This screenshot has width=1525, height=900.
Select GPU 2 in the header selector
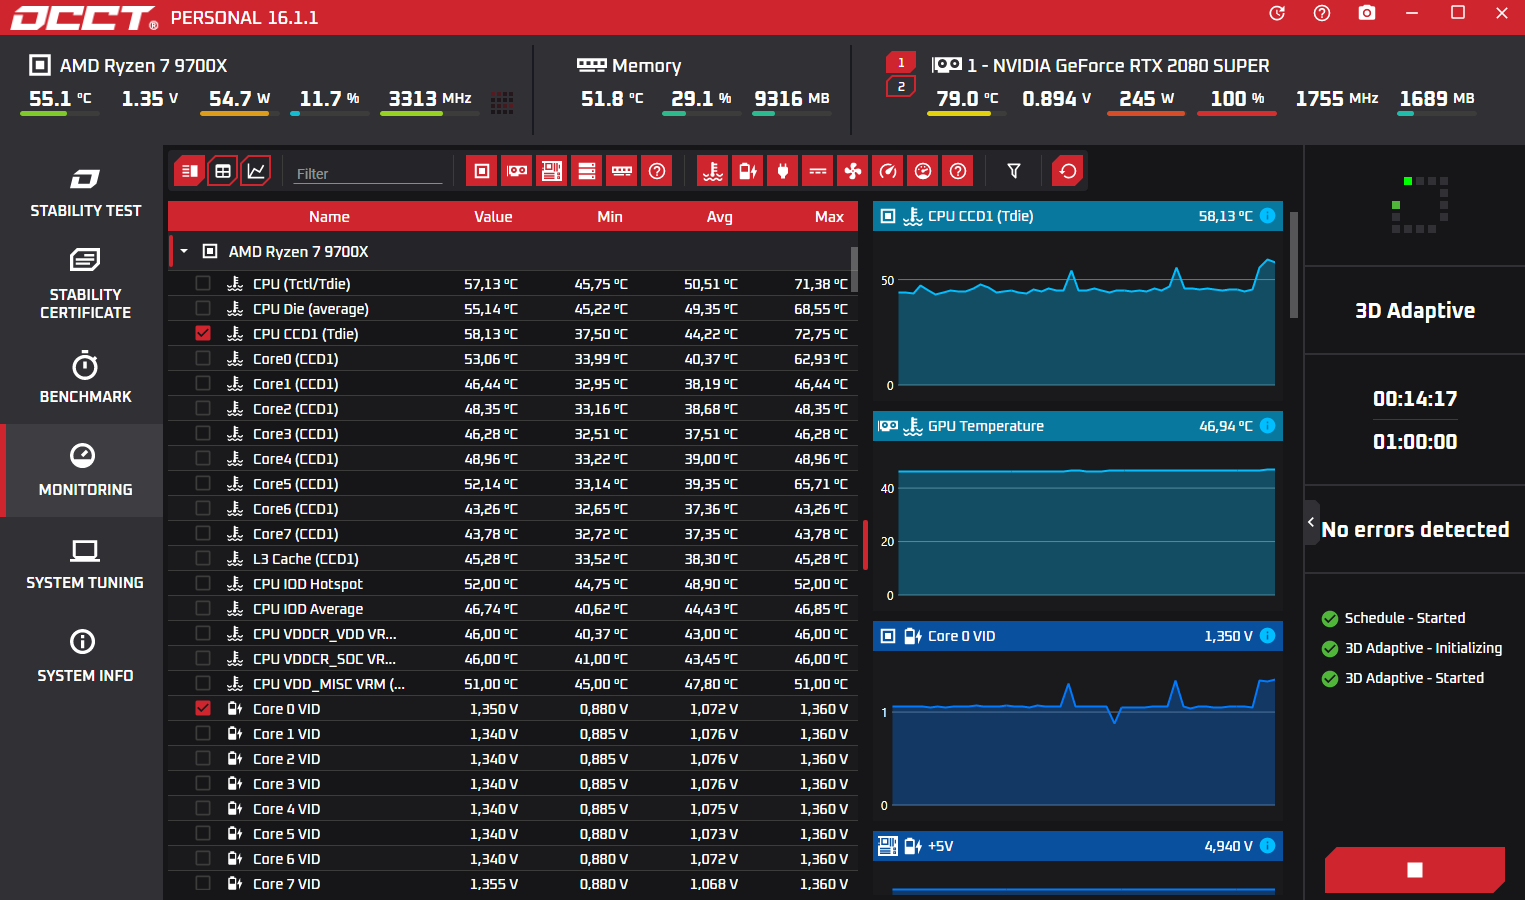pos(901,87)
